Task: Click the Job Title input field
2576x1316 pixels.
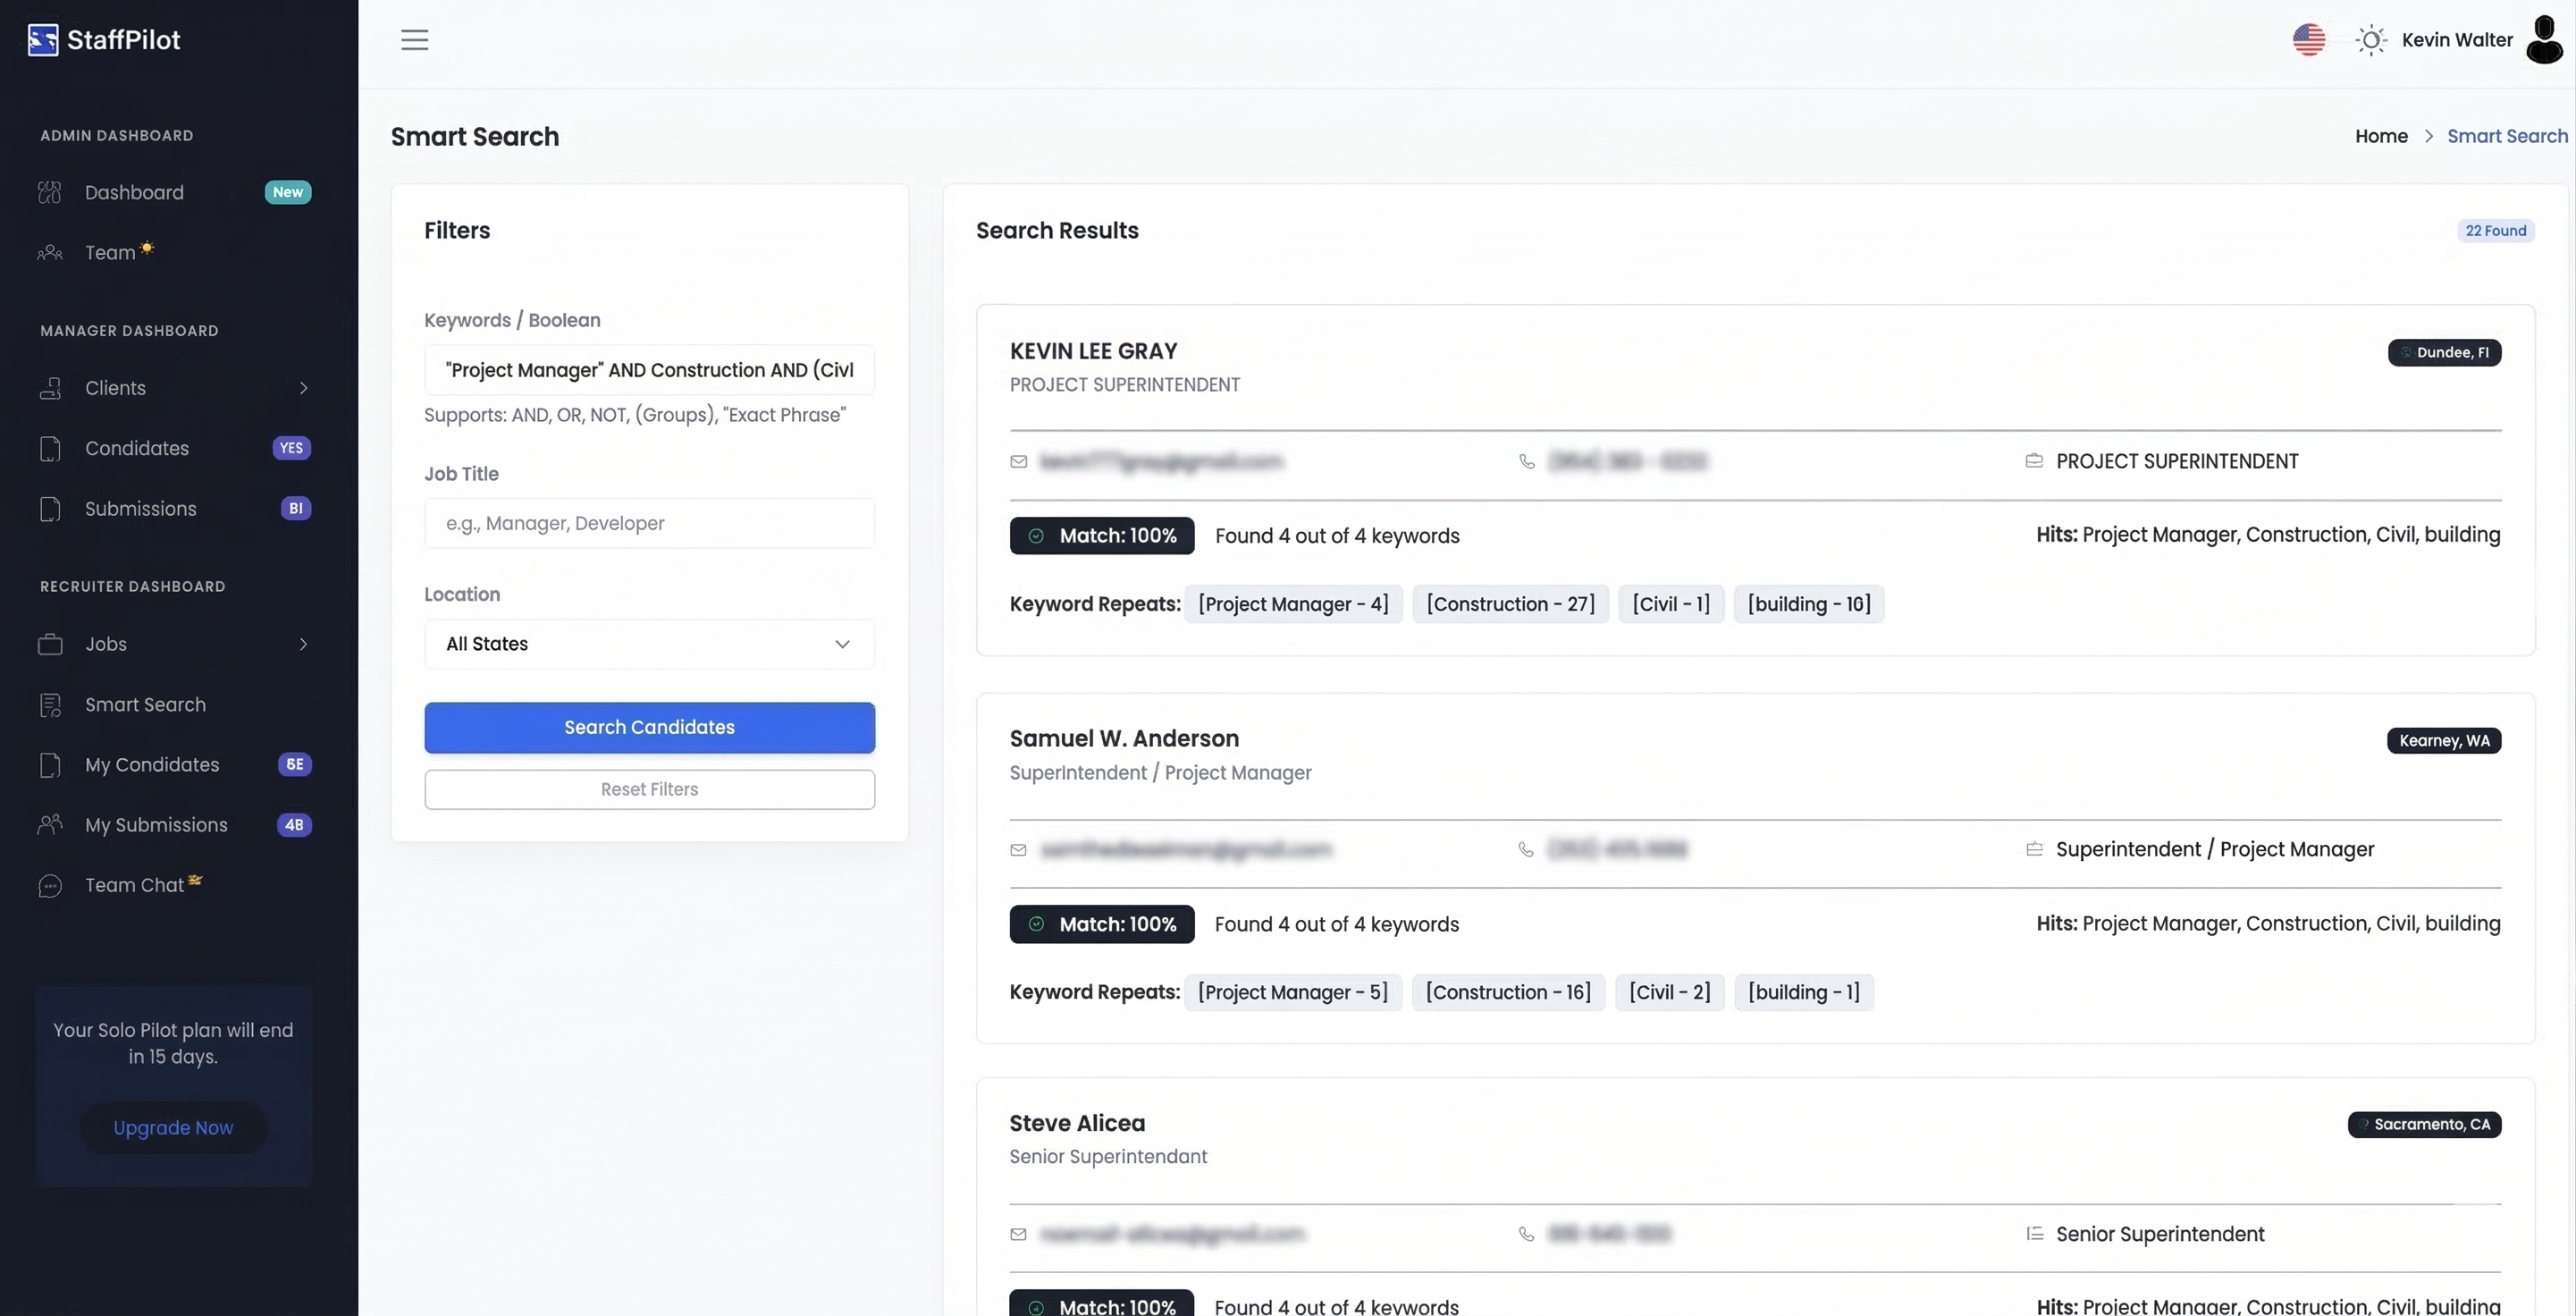Action: point(649,523)
